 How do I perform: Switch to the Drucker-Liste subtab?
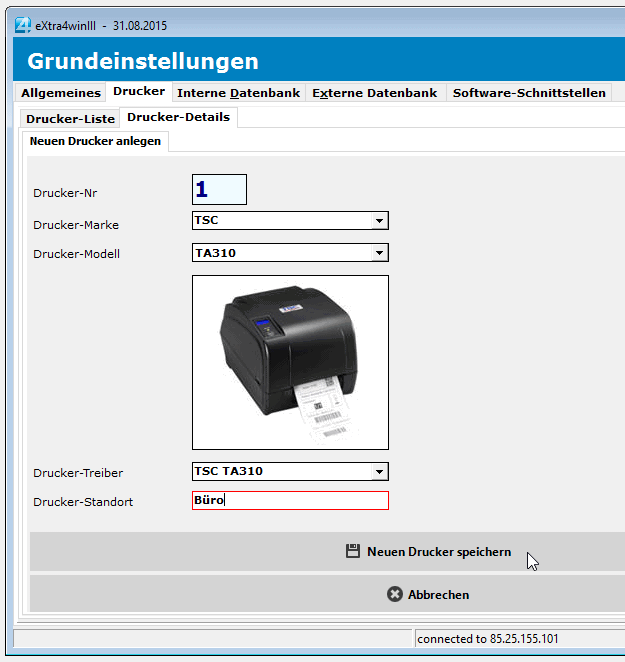70,118
